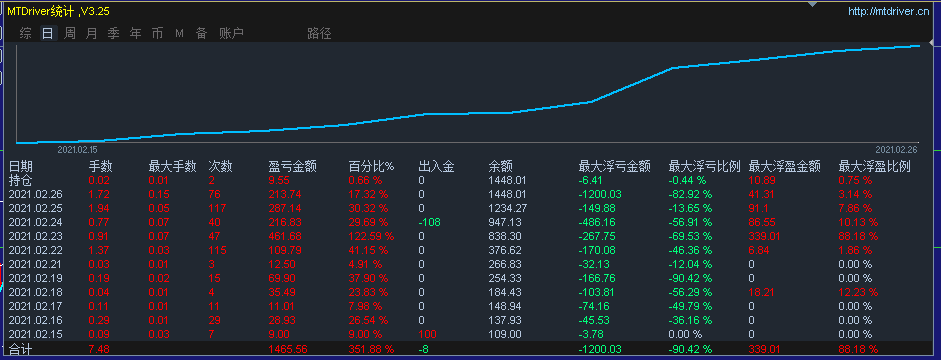Click the deposit value -108

click(x=429, y=222)
